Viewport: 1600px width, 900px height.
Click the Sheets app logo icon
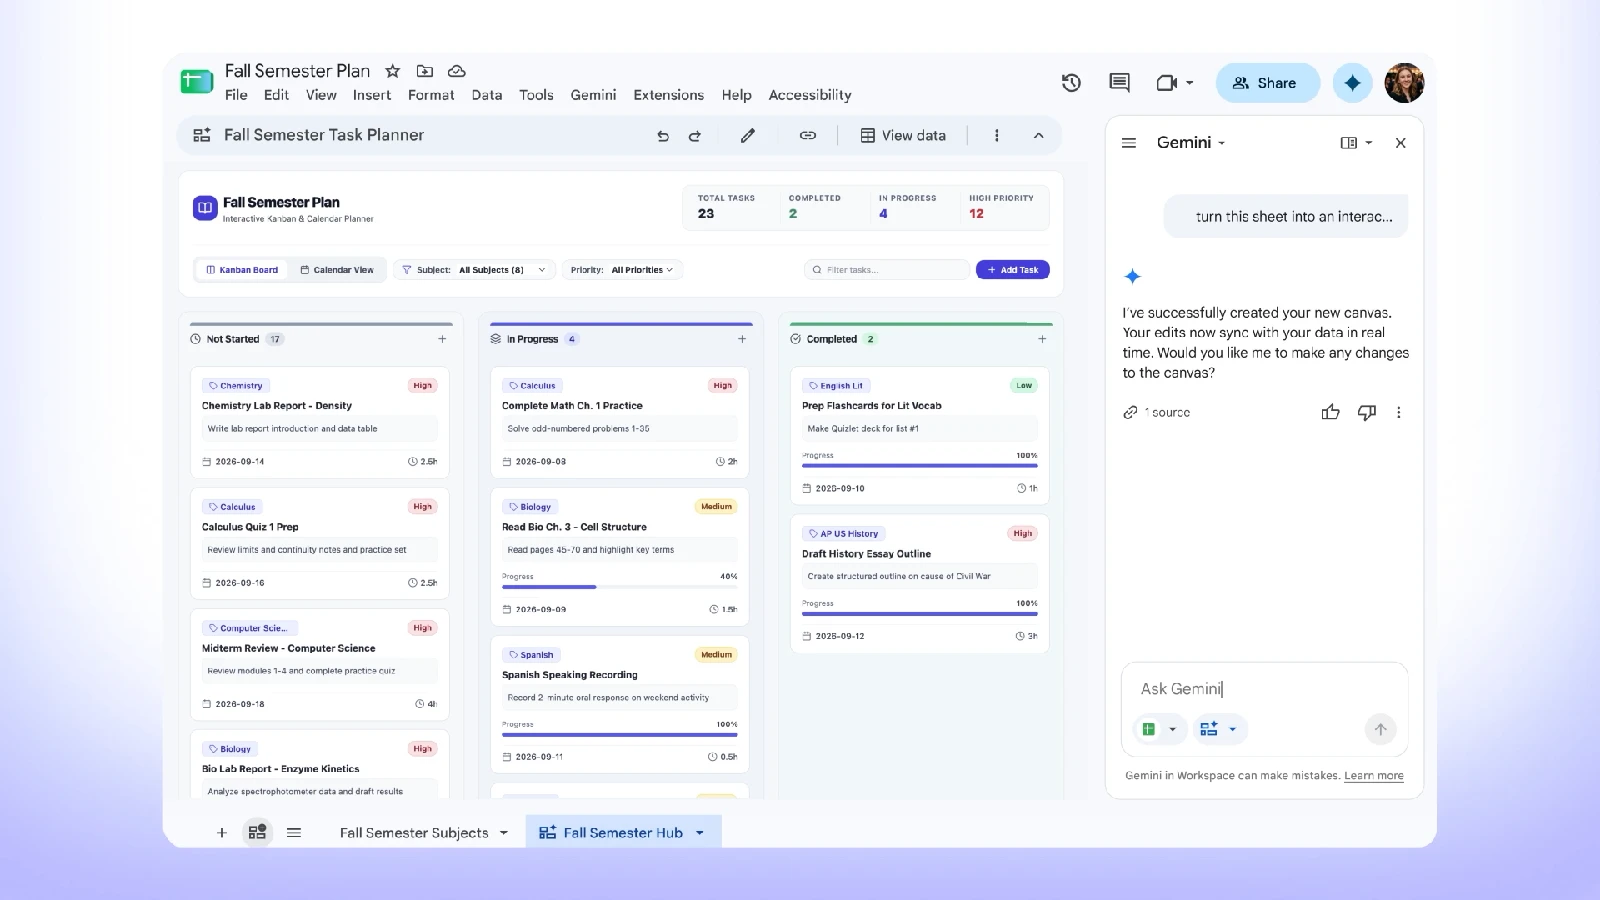click(197, 82)
